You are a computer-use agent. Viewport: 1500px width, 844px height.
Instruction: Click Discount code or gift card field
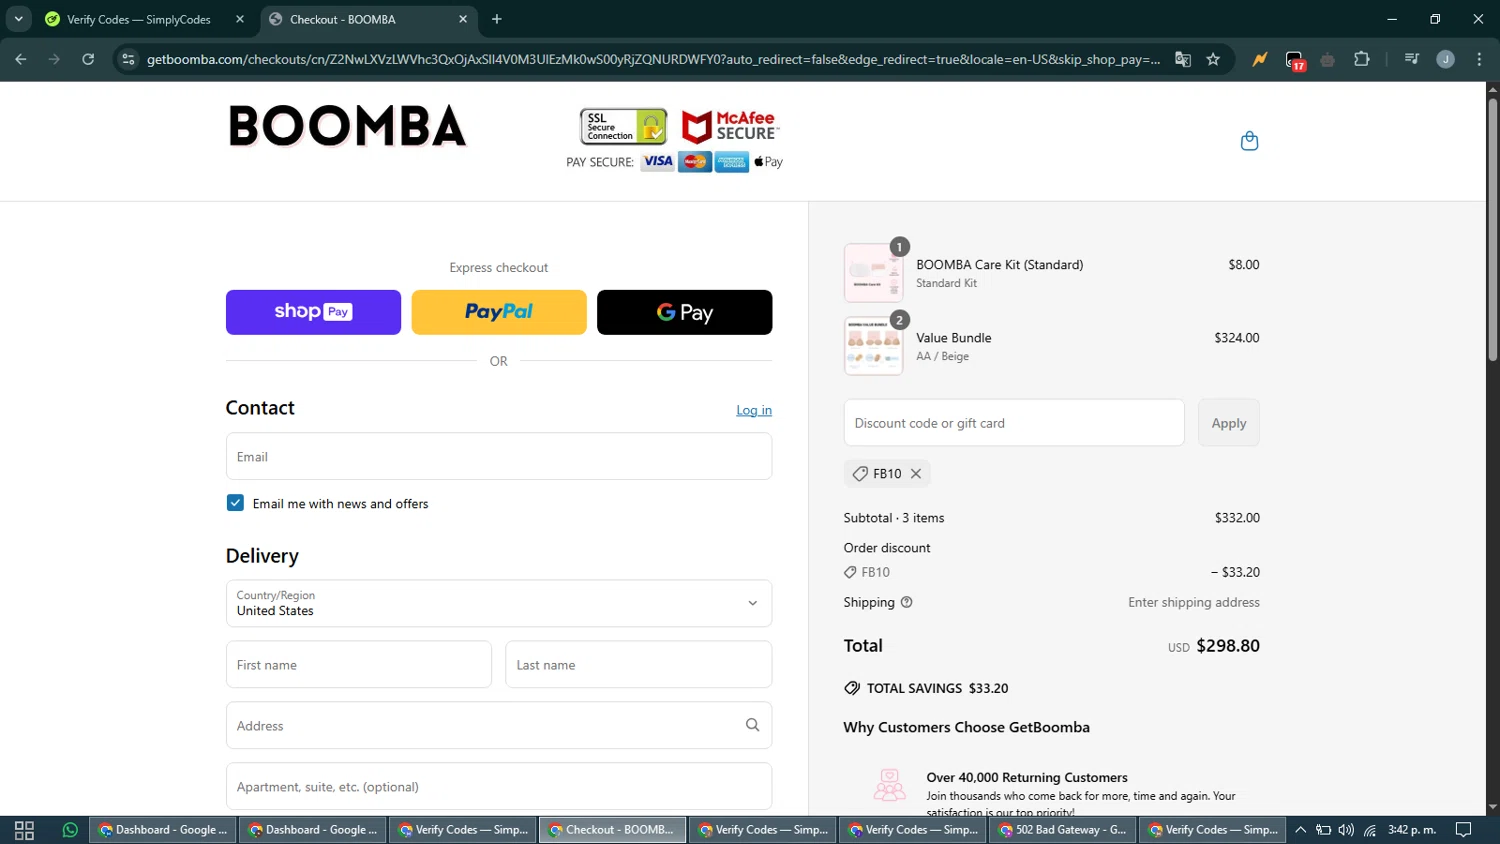(x=1014, y=423)
